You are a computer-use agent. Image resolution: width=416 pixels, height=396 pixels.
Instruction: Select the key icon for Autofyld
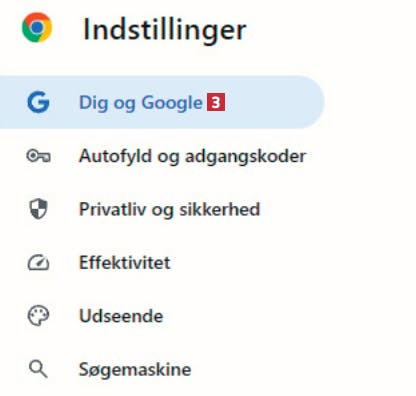pos(38,156)
